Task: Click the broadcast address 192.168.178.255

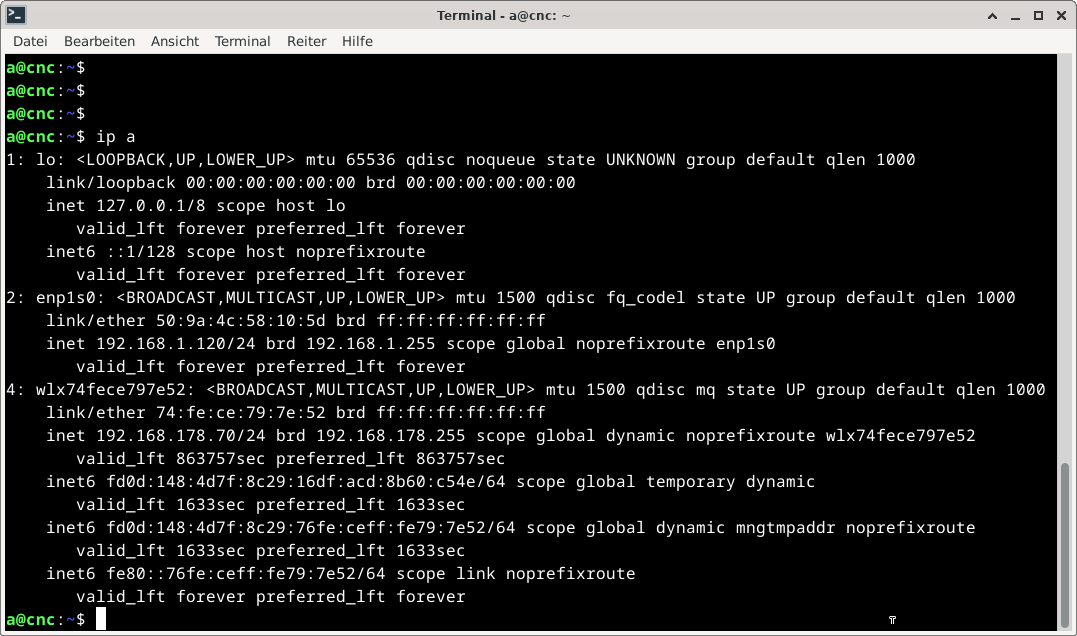Action: [391, 435]
